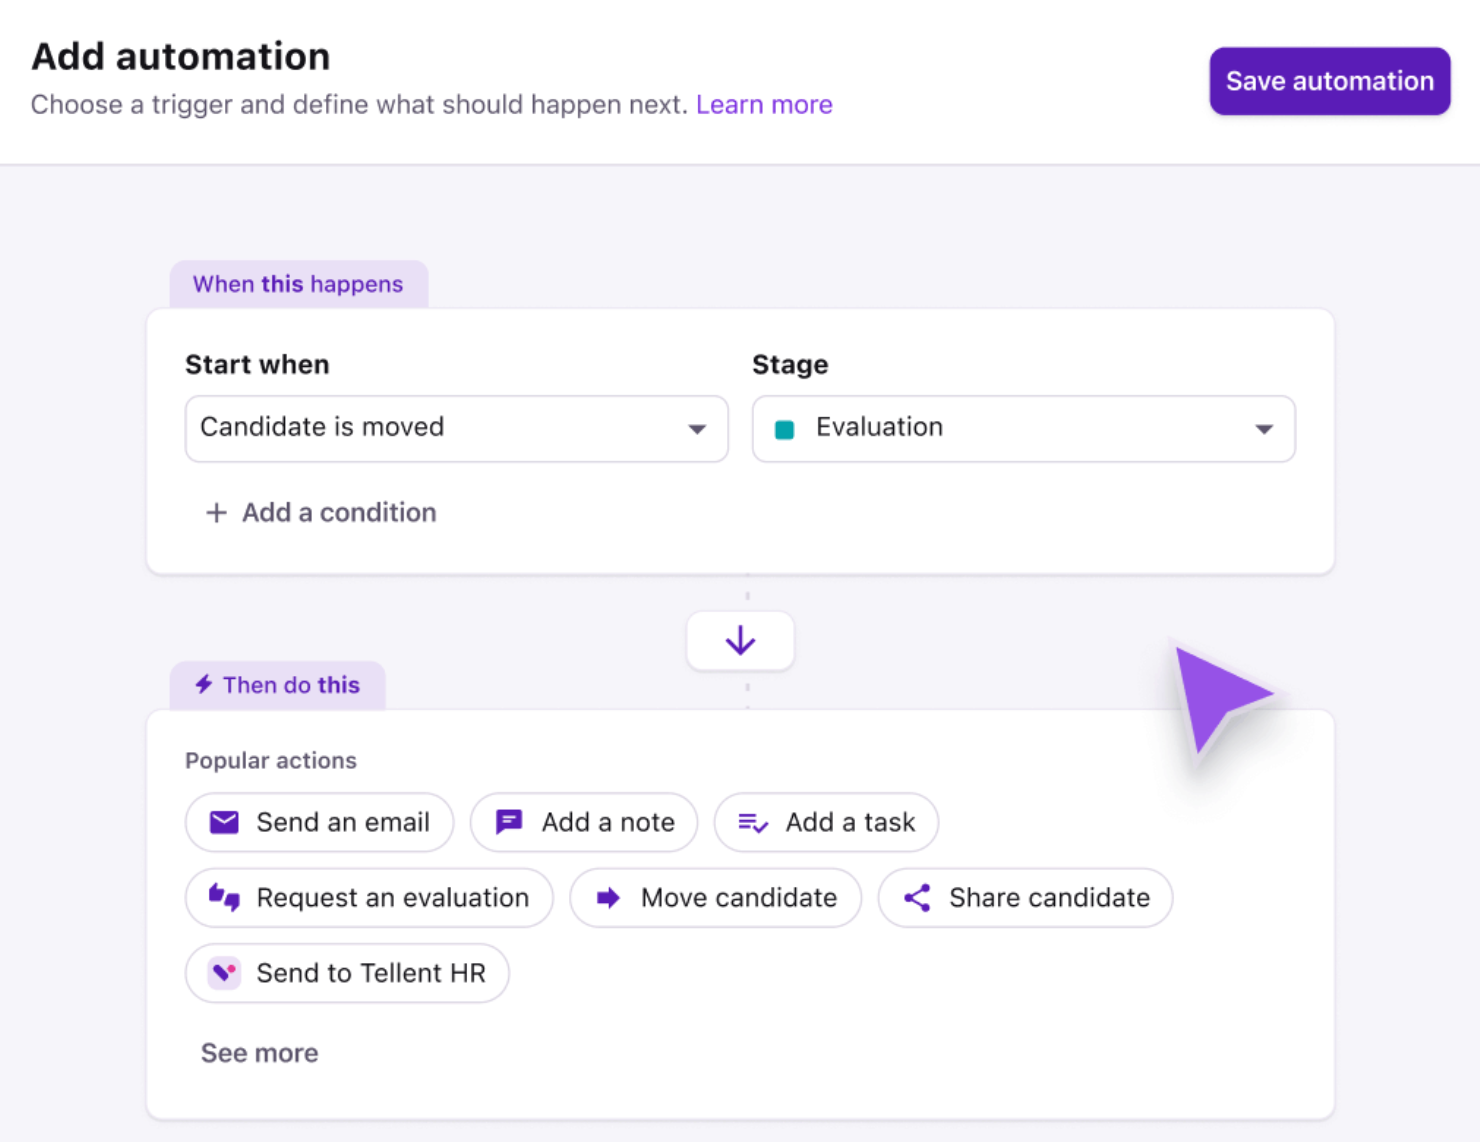Screen dimensions: 1480x1142
Task: Click the teal Evaluation stage color square
Action: click(x=785, y=429)
